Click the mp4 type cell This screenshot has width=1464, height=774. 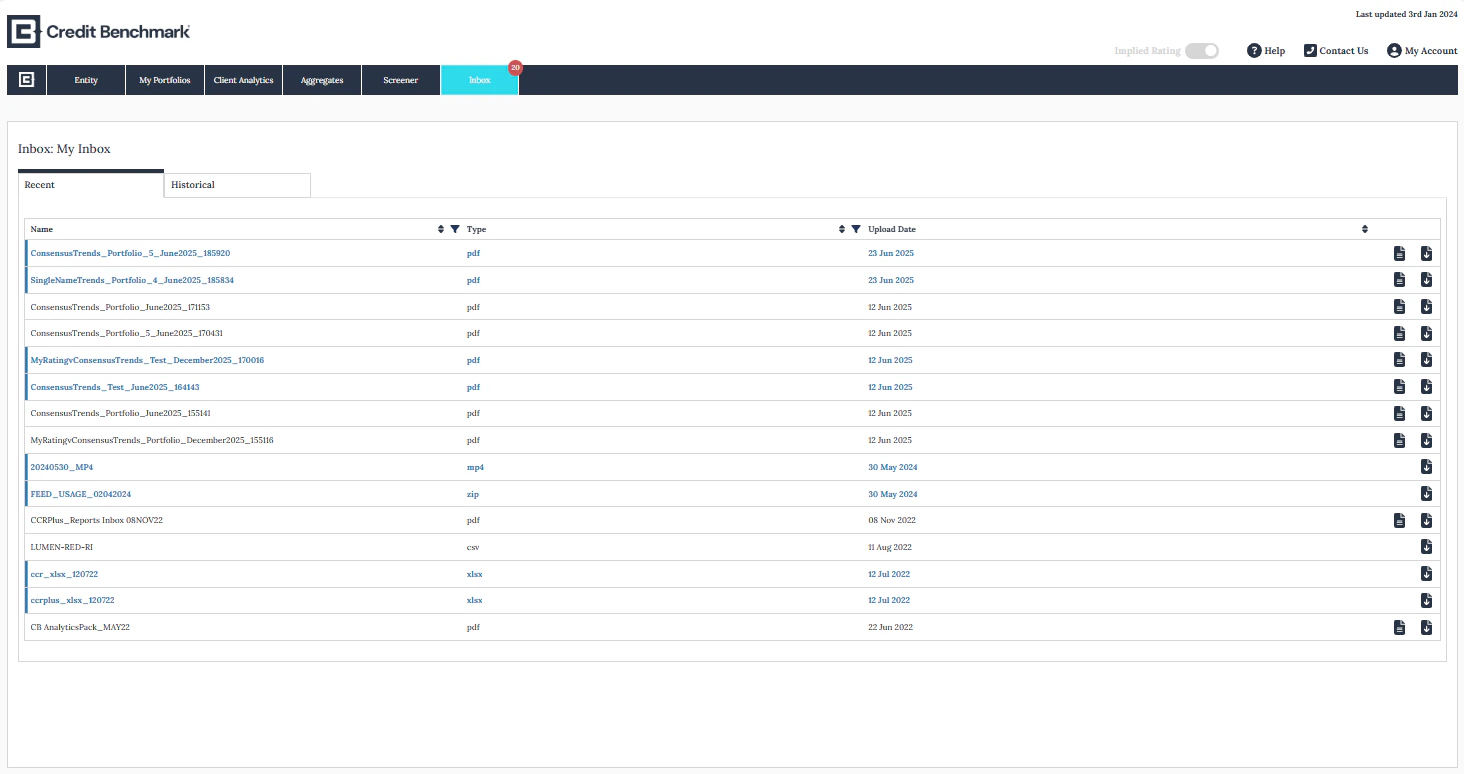coord(475,467)
